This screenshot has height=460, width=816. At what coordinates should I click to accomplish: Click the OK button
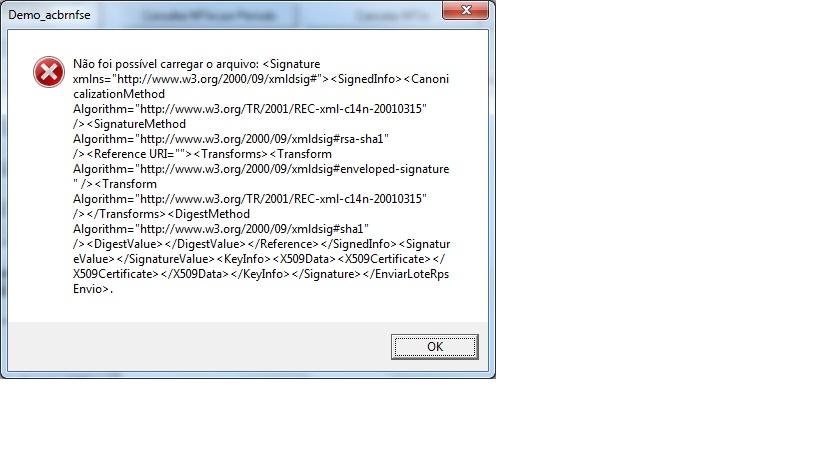click(435, 347)
